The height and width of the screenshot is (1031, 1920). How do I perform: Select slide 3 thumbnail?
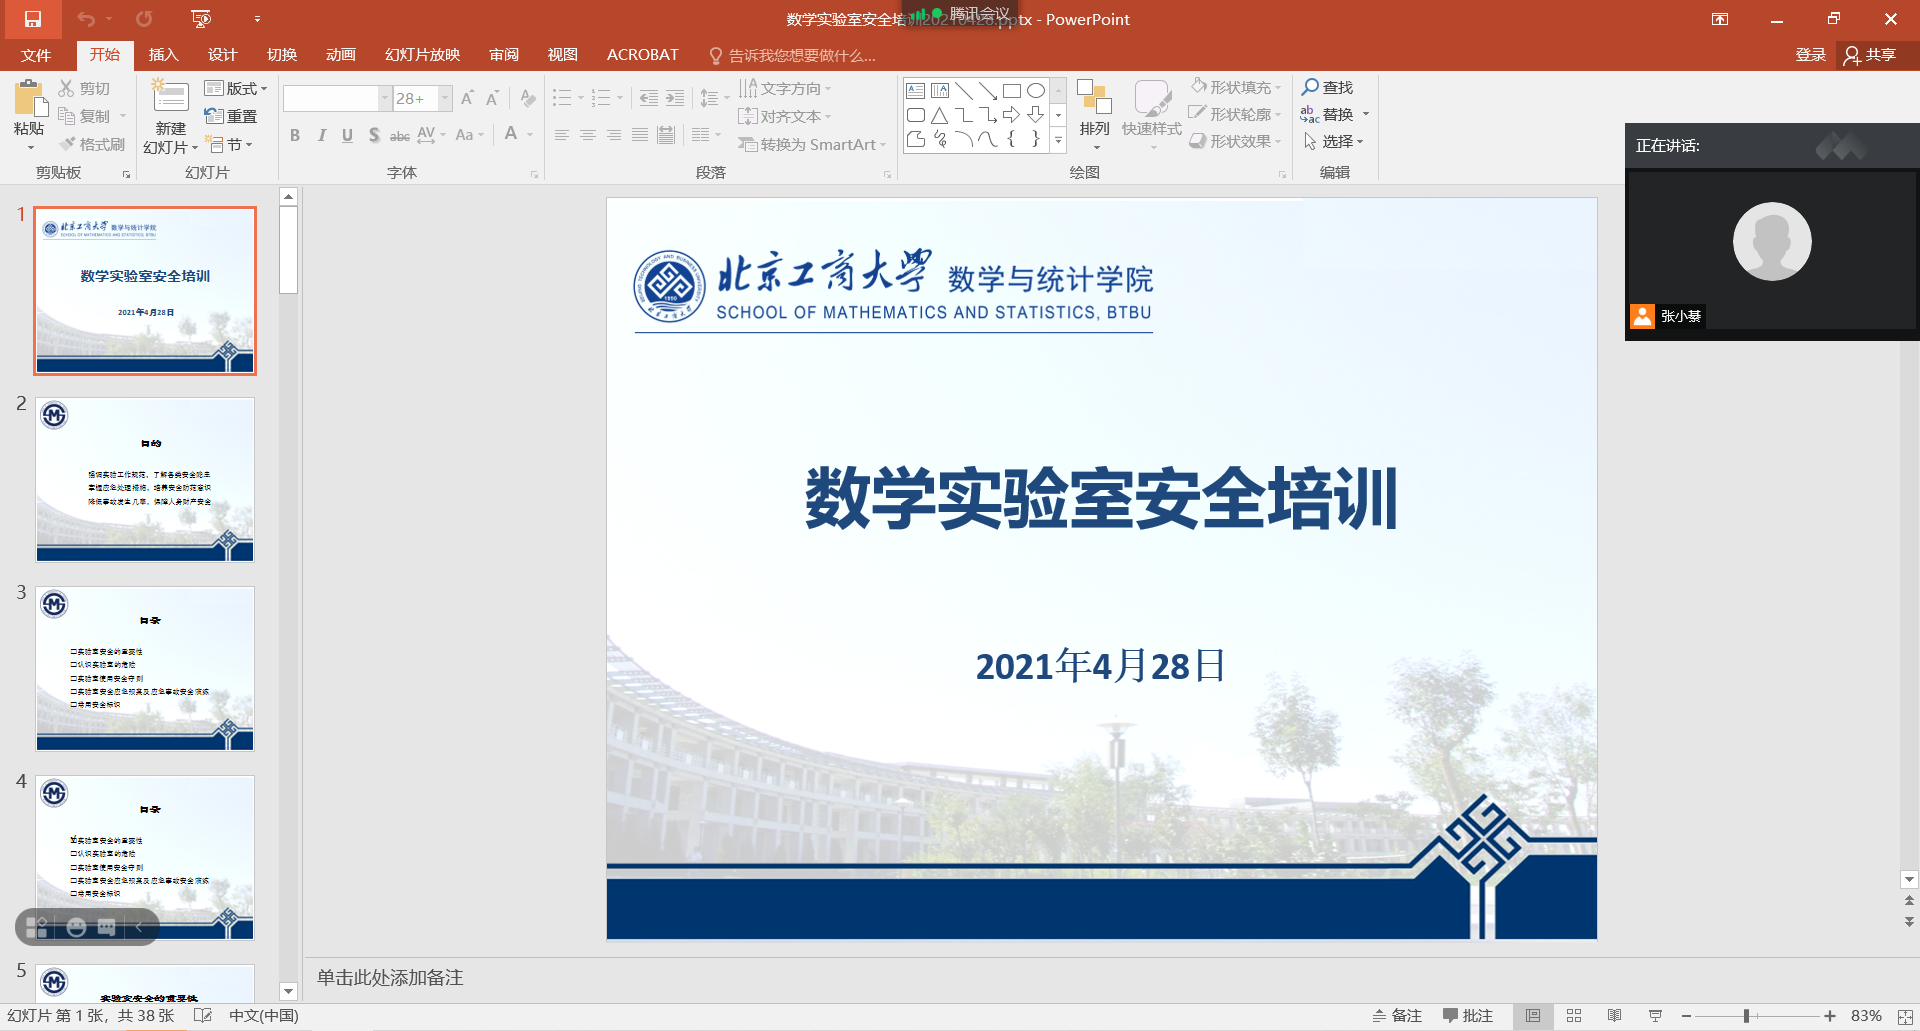145,668
